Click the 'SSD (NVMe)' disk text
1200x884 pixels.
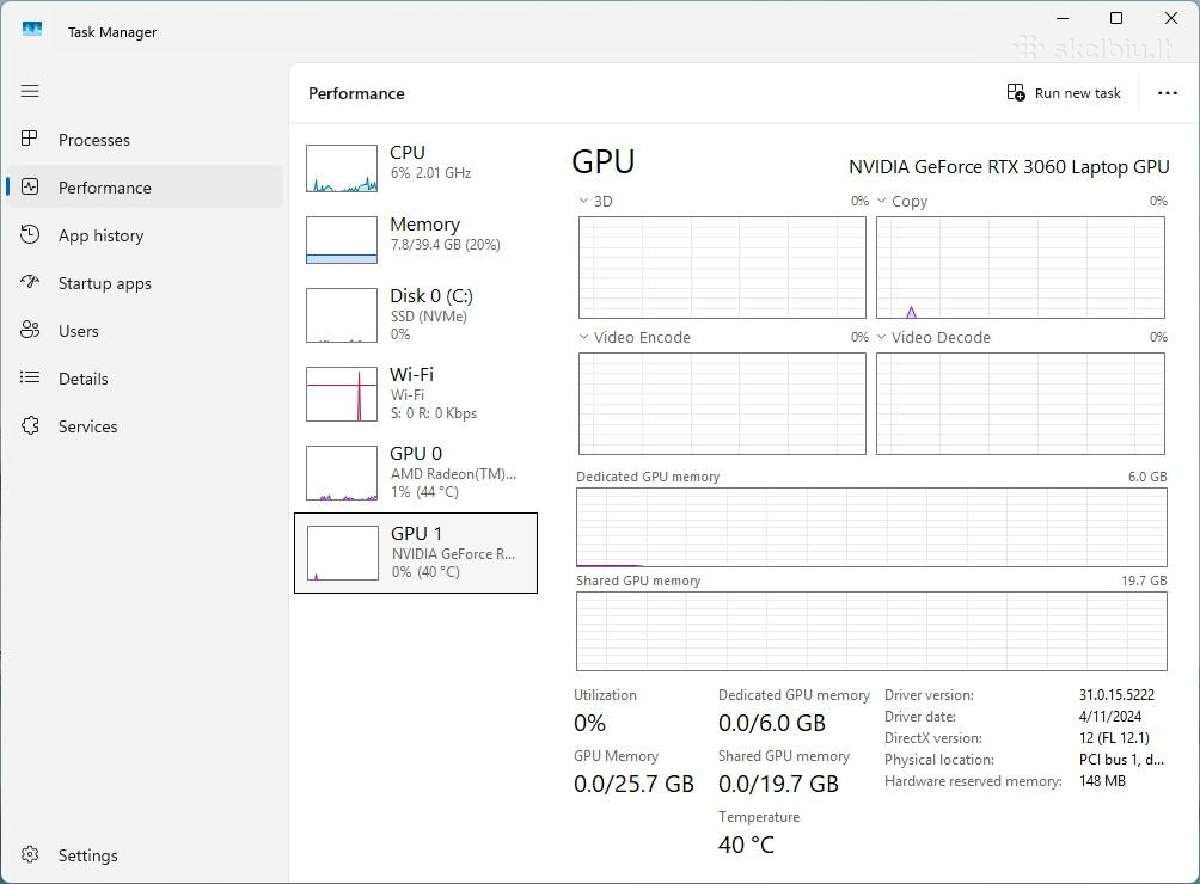point(428,316)
